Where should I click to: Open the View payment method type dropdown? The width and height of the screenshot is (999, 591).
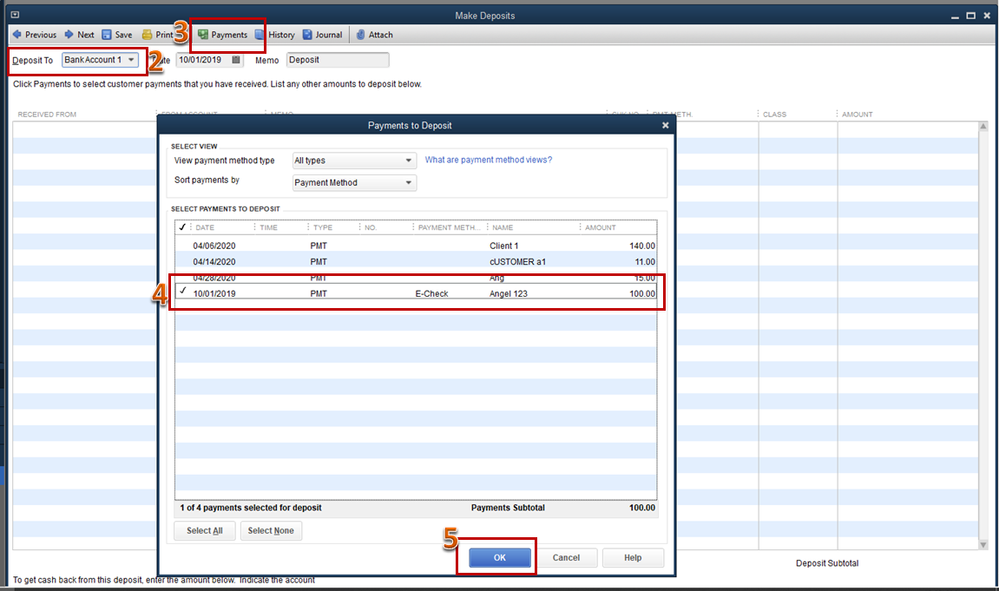[x=354, y=160]
